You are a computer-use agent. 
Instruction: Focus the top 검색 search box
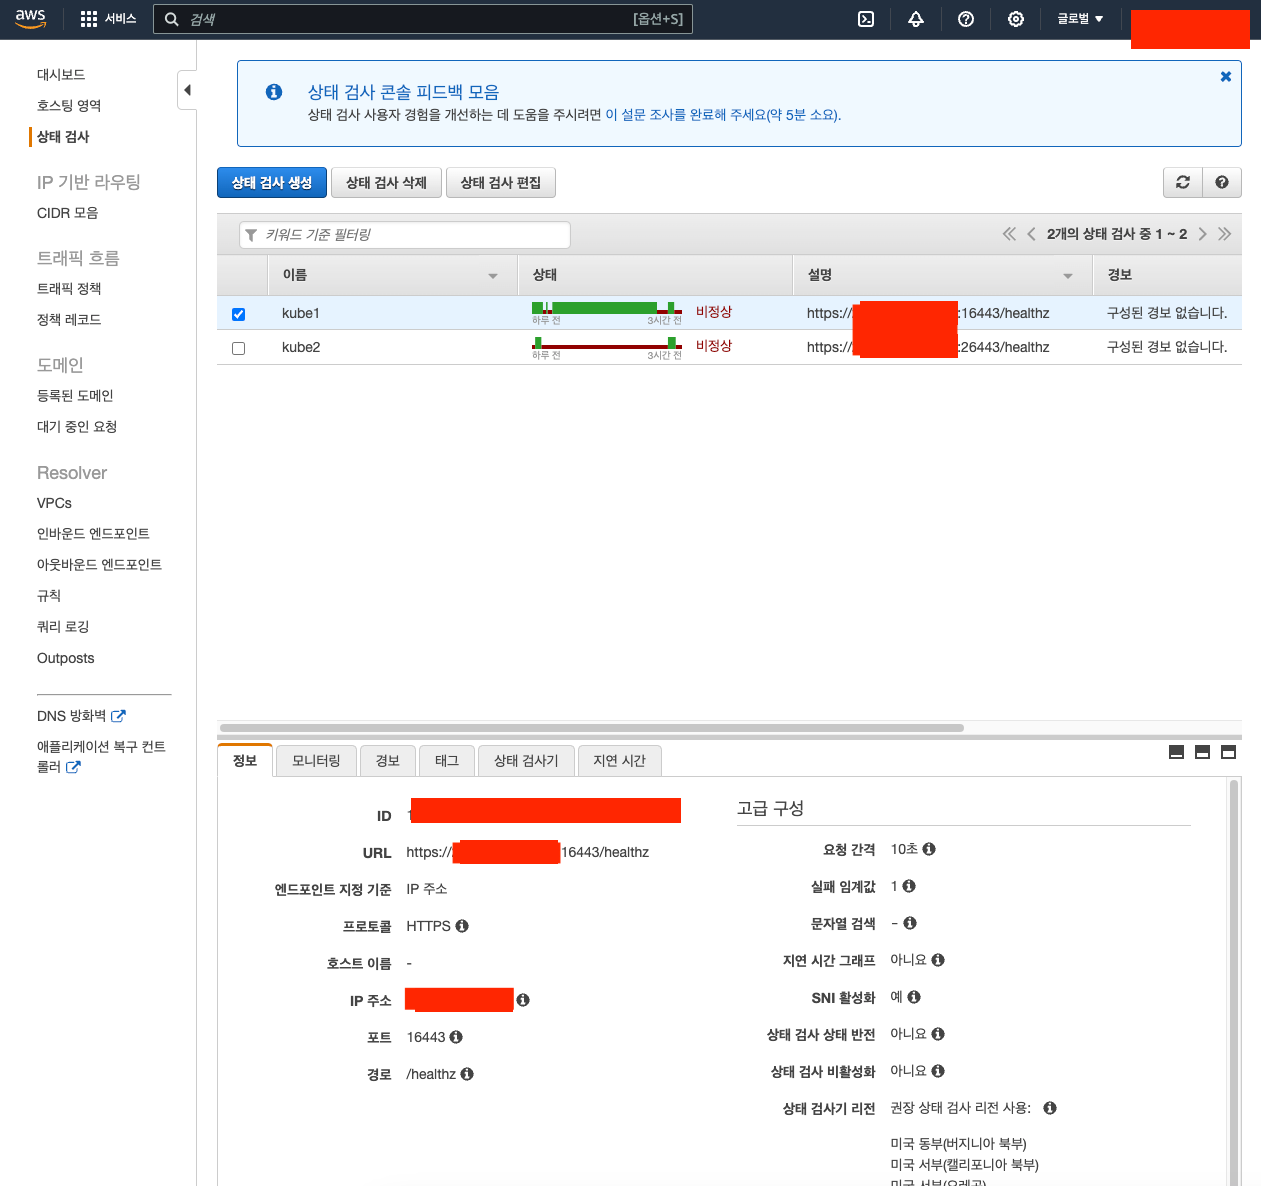pyautogui.click(x=422, y=19)
